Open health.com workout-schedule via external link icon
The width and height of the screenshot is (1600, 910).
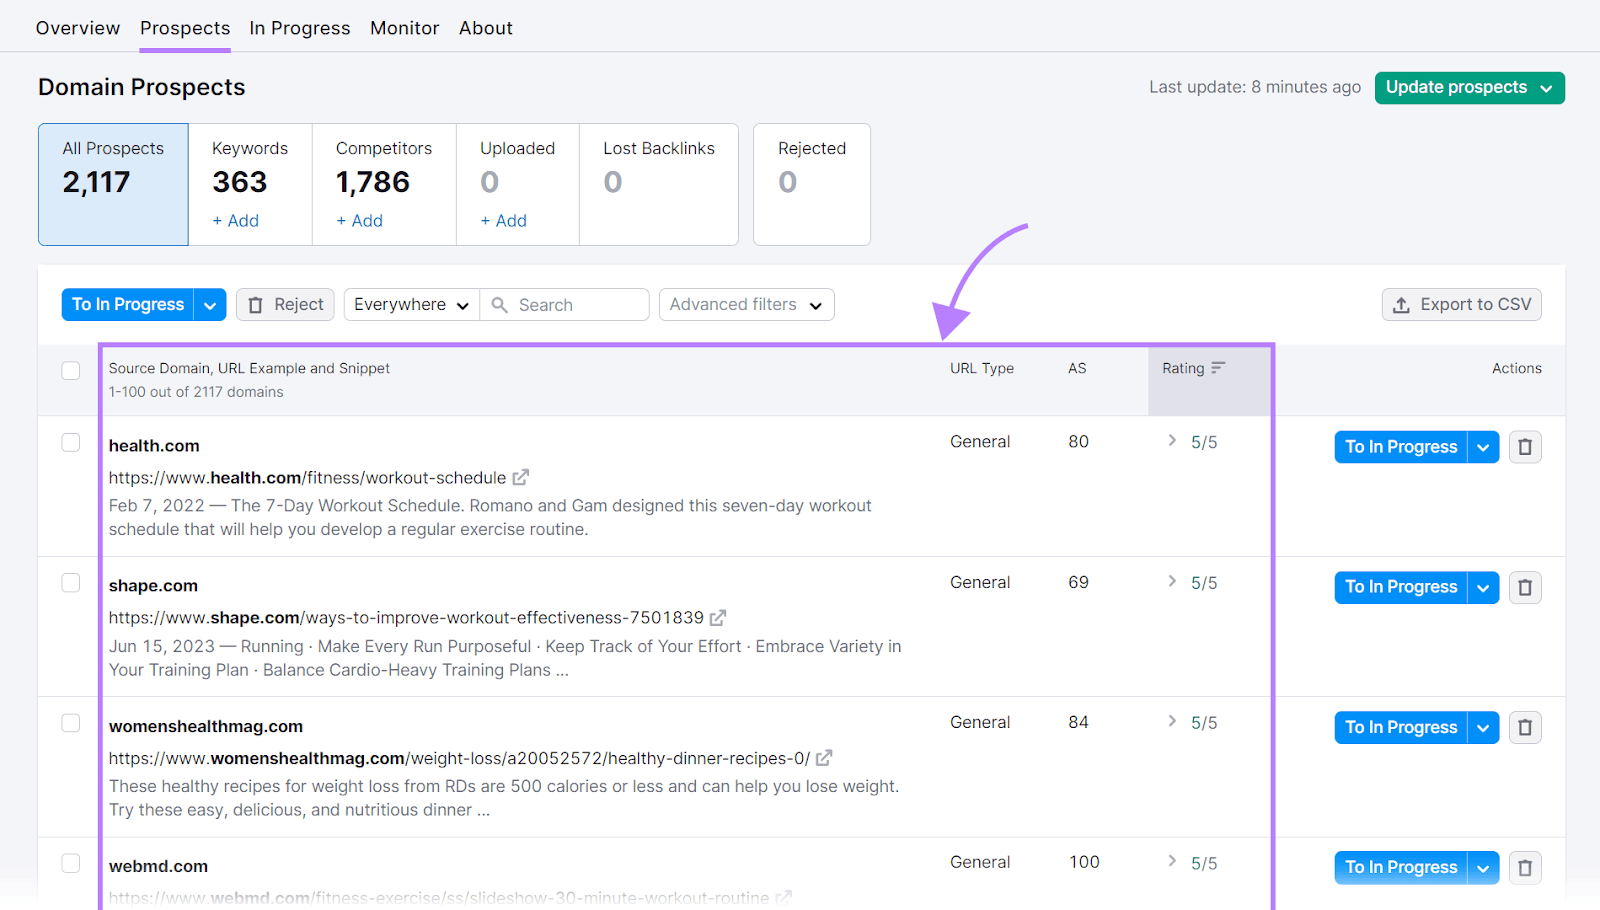coord(521,477)
